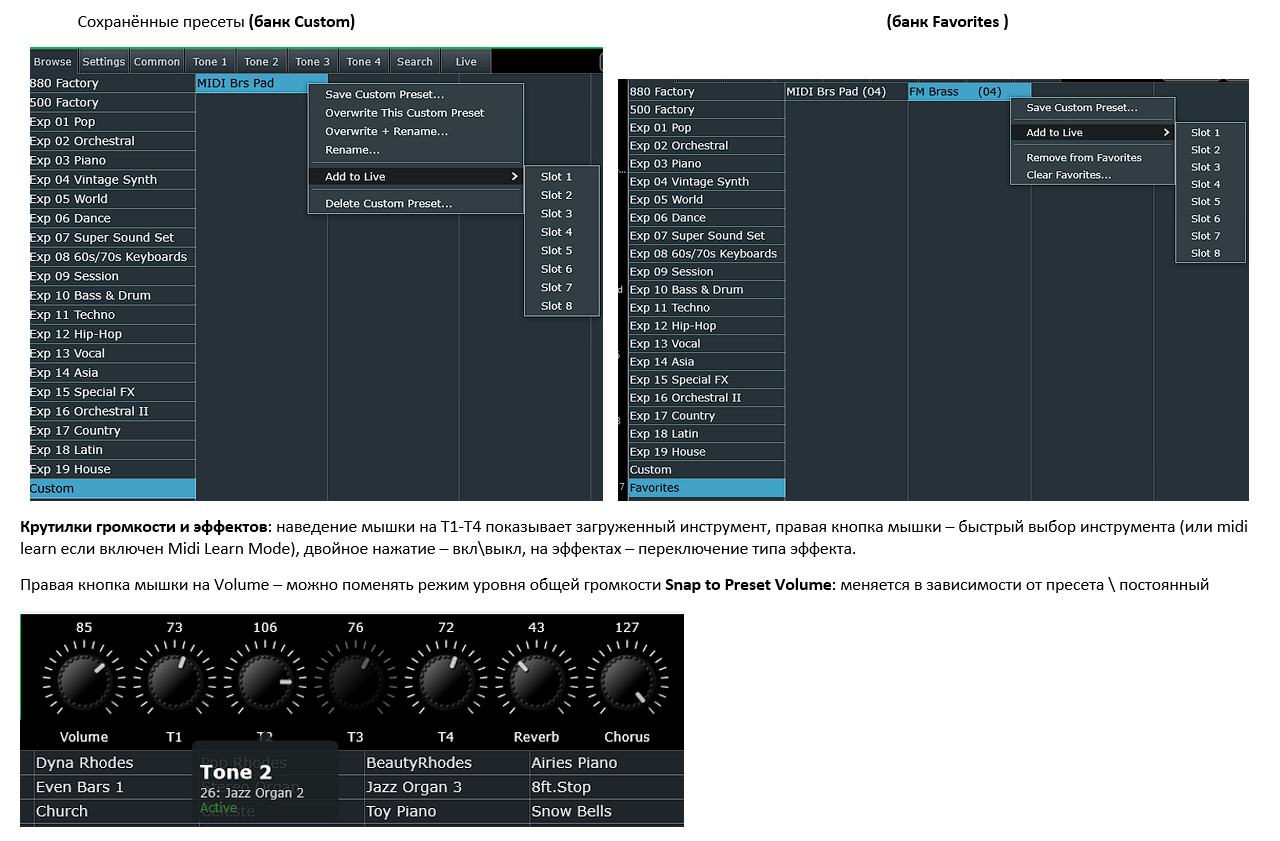Screen dimensions: 1280x841
Task: Expand Add to Live submenu arrow in Favorites bank menu
Action: [x=1166, y=132]
